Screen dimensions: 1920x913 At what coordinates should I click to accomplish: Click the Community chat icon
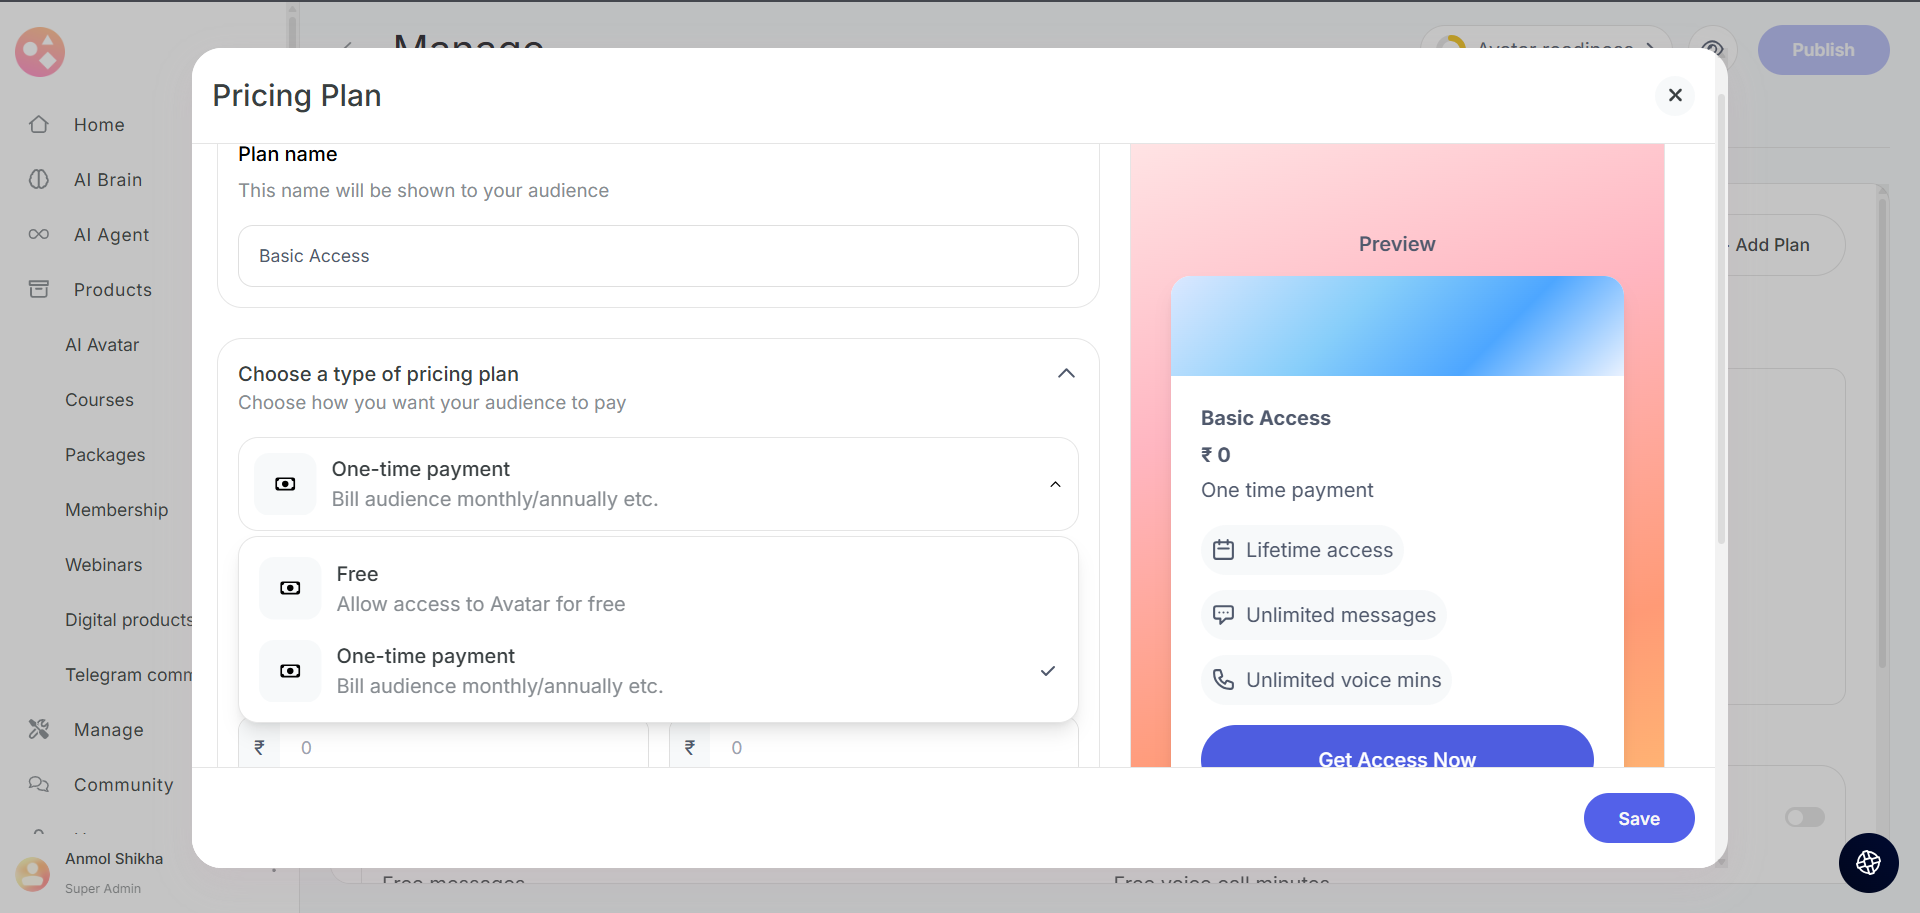(39, 785)
